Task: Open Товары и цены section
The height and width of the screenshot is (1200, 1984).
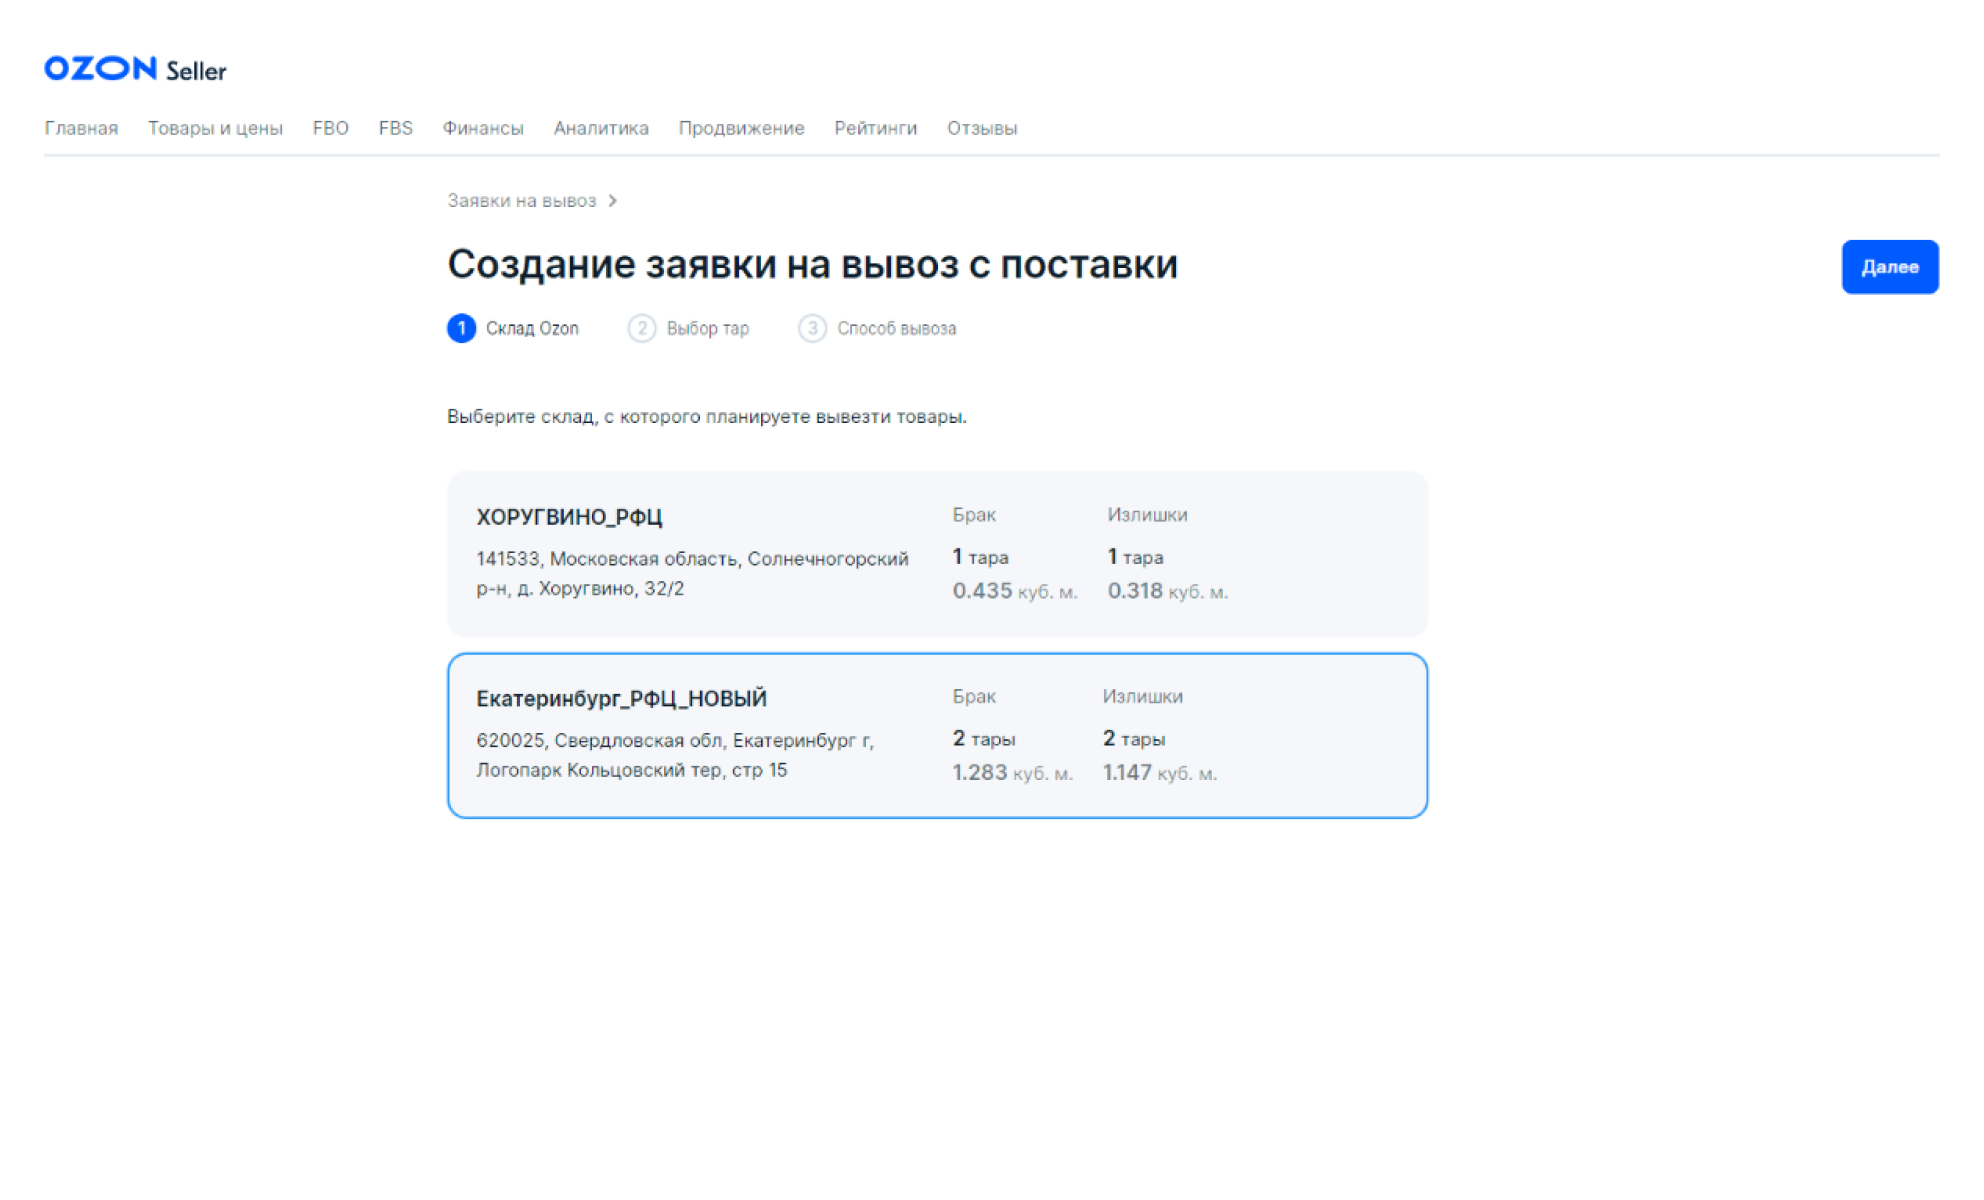Action: click(215, 128)
